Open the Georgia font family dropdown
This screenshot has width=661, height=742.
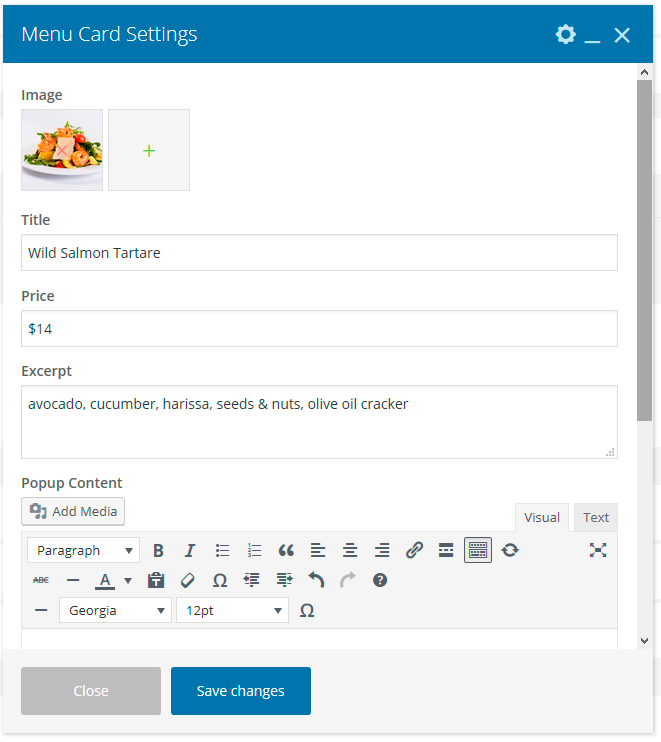[x=115, y=610]
